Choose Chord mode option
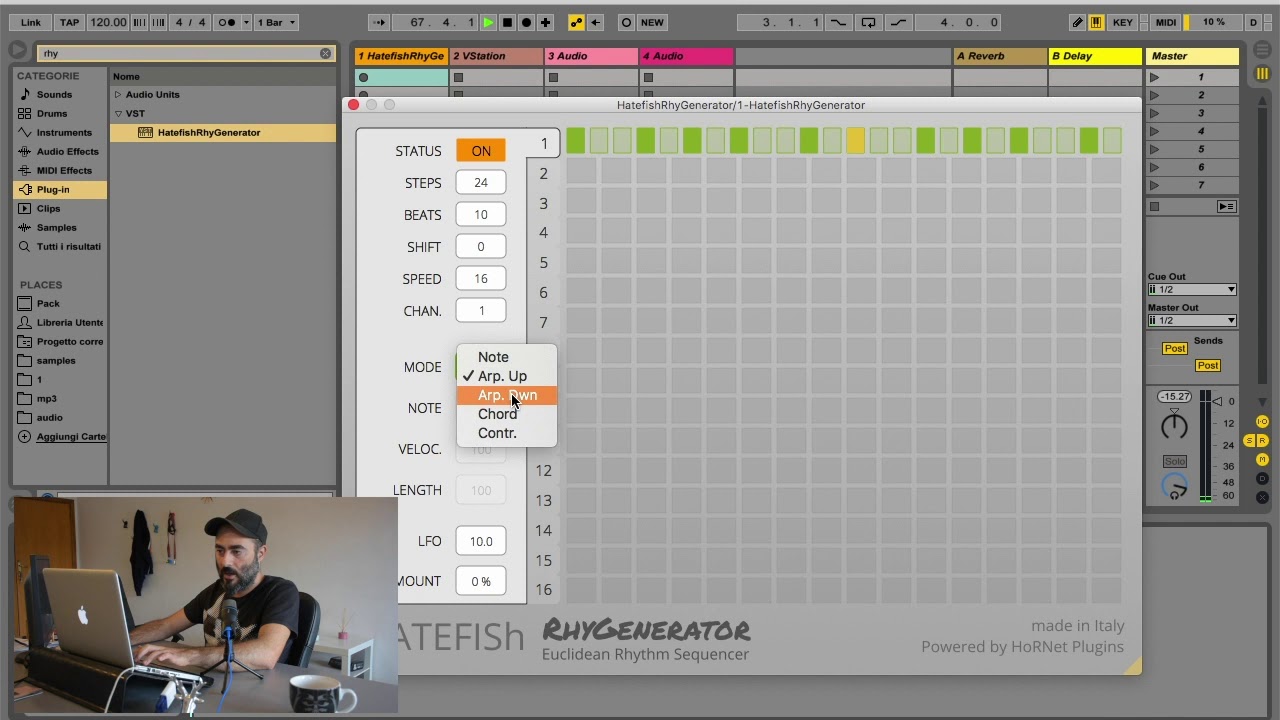1280x720 pixels. (506, 414)
